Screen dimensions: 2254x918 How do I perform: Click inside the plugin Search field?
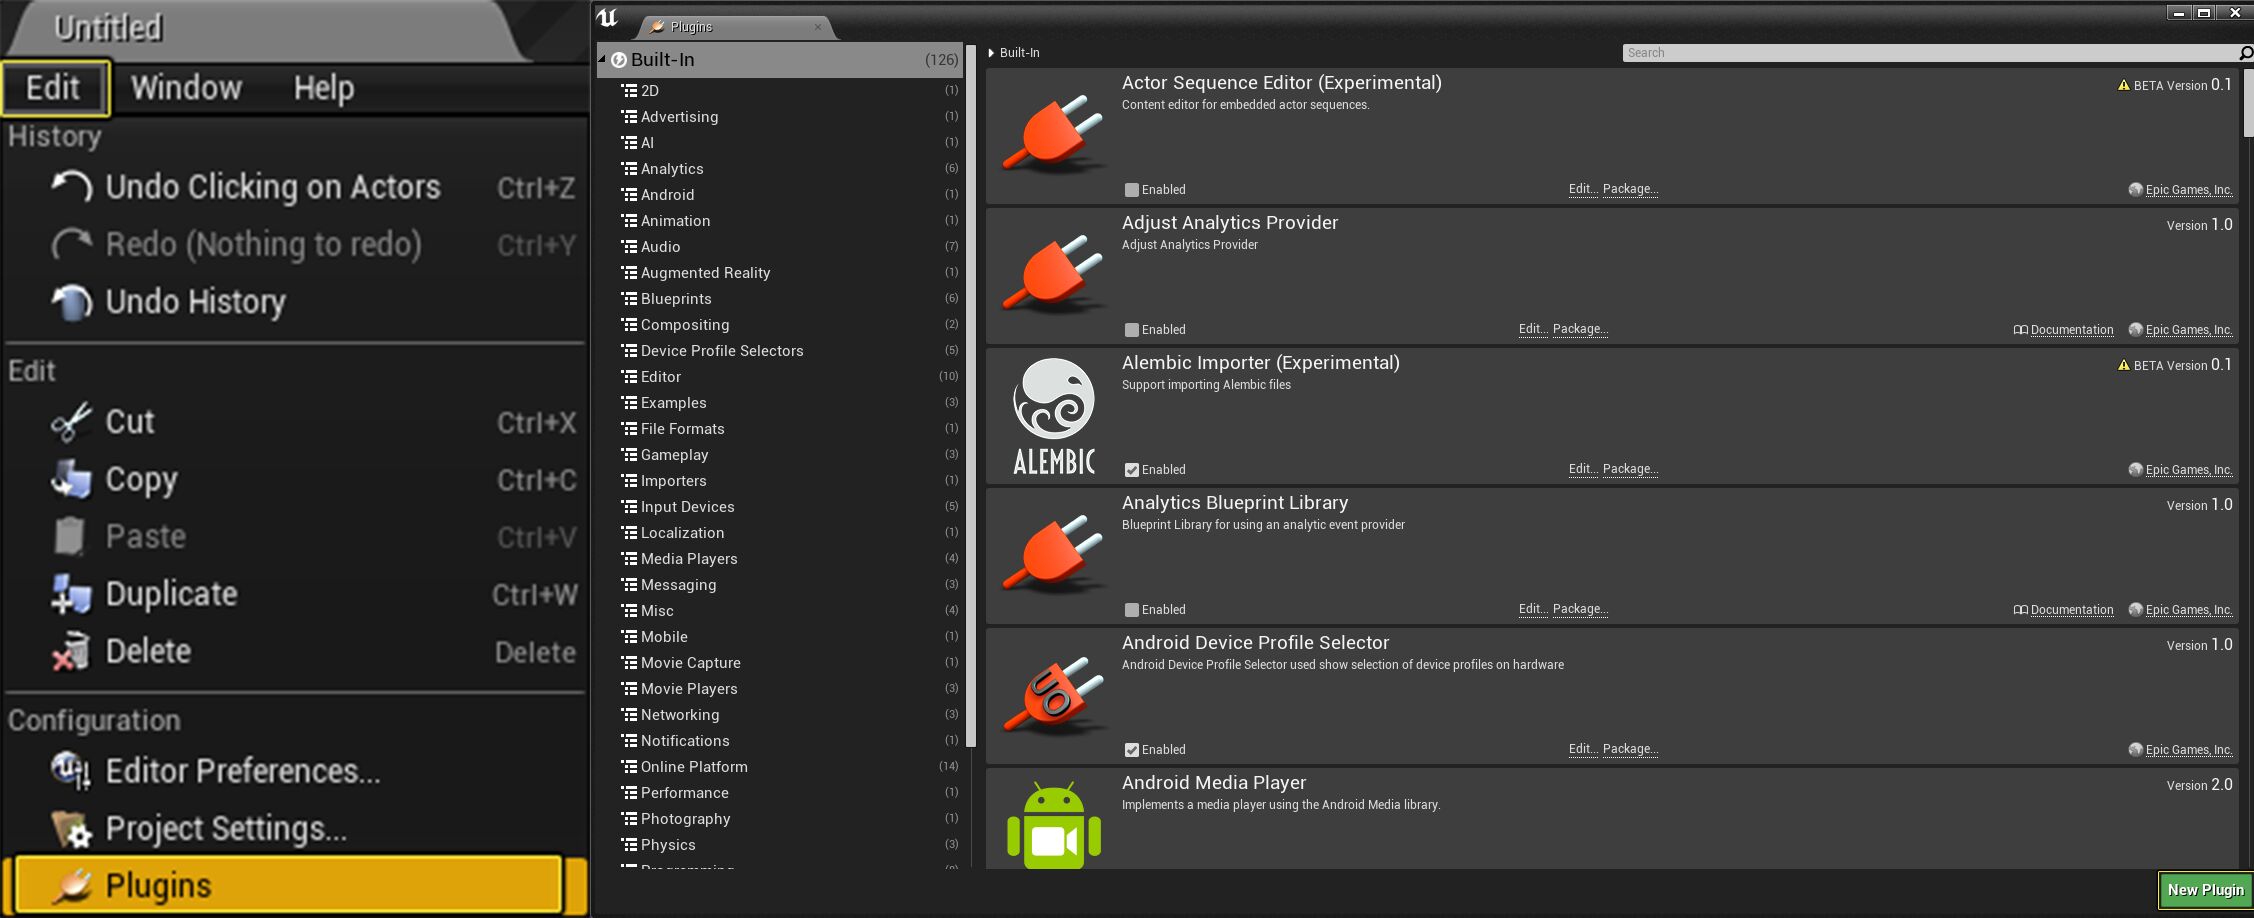point(1930,52)
